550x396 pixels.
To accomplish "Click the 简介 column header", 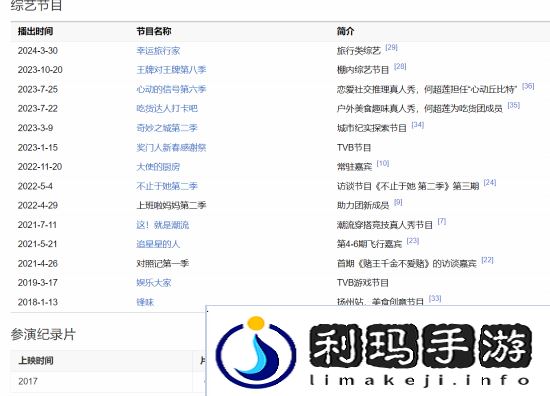I will click(x=346, y=31).
